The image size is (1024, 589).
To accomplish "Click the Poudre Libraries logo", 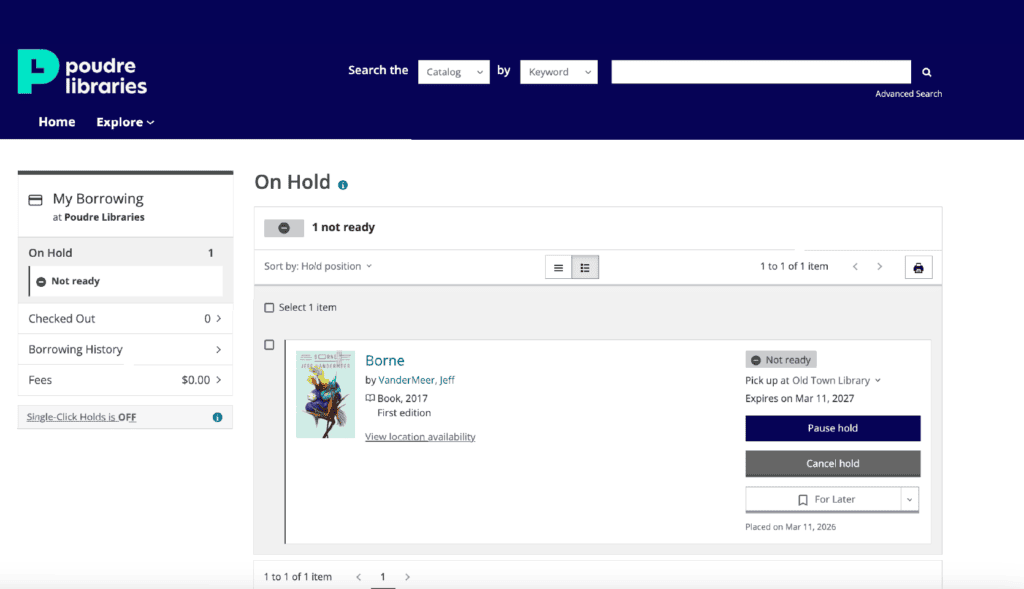I will (82, 72).
